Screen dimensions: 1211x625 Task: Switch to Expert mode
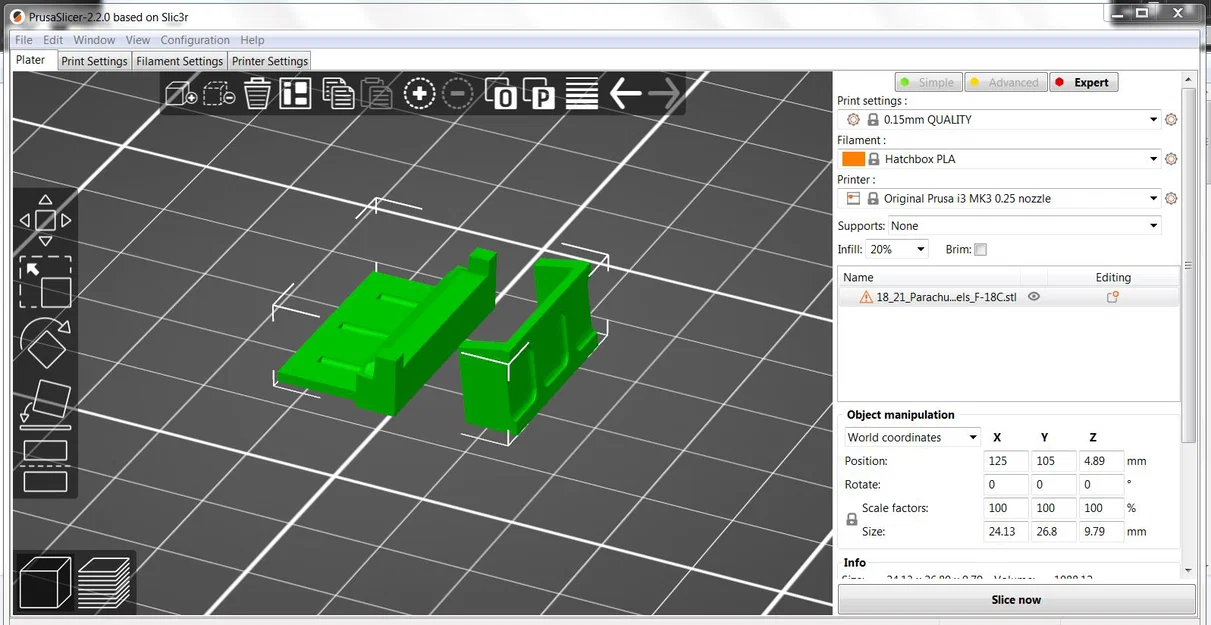1083,82
